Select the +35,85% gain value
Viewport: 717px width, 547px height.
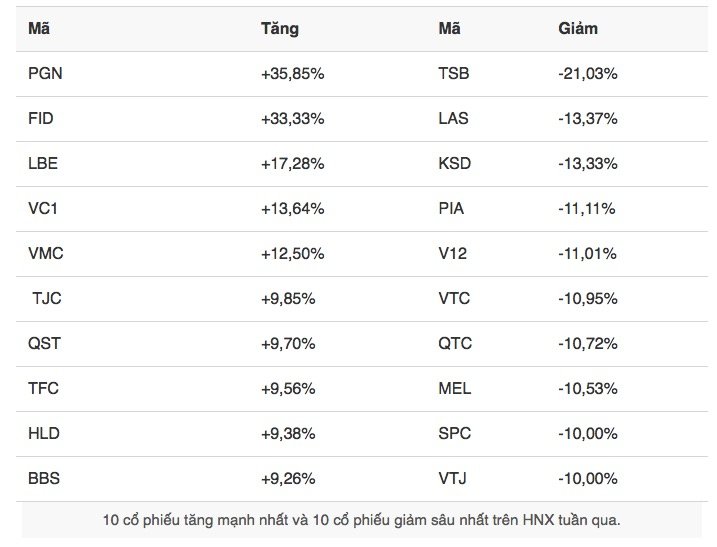click(x=291, y=74)
